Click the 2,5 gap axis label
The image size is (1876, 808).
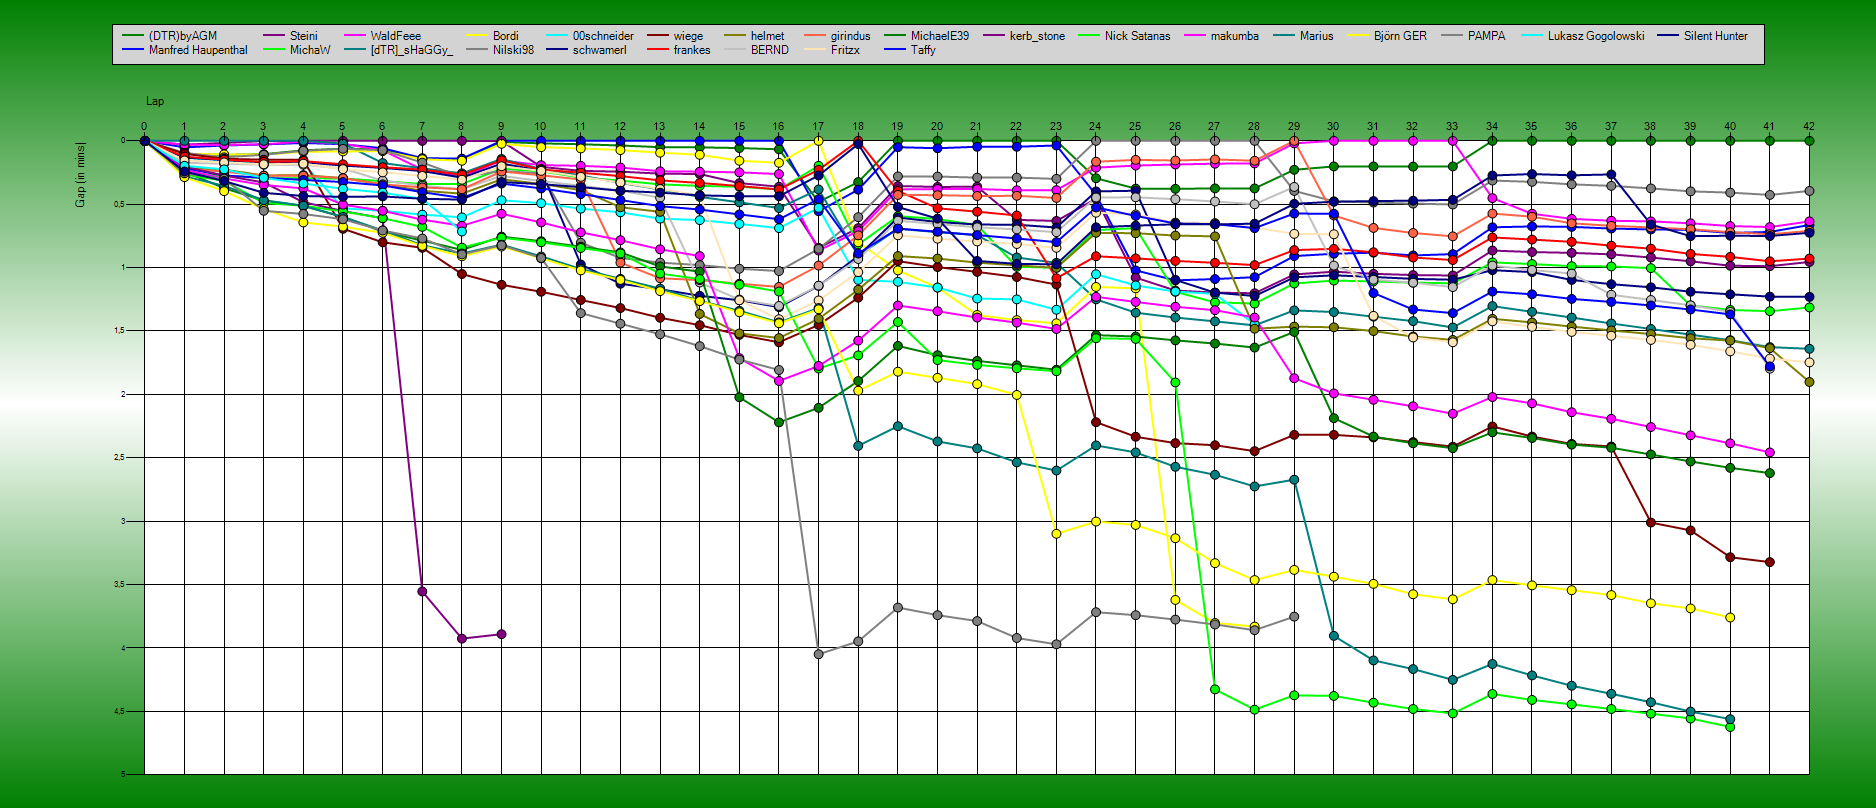click(121, 457)
